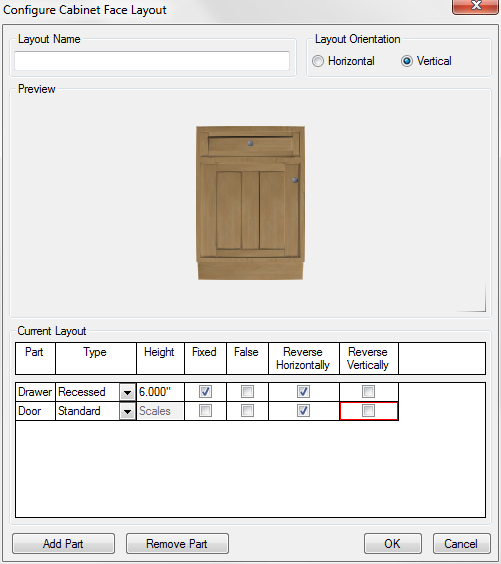Image resolution: width=501 pixels, height=564 pixels.
Task: Close the Configure Cabinet Face Layout dialog
Action: [x=476, y=6]
